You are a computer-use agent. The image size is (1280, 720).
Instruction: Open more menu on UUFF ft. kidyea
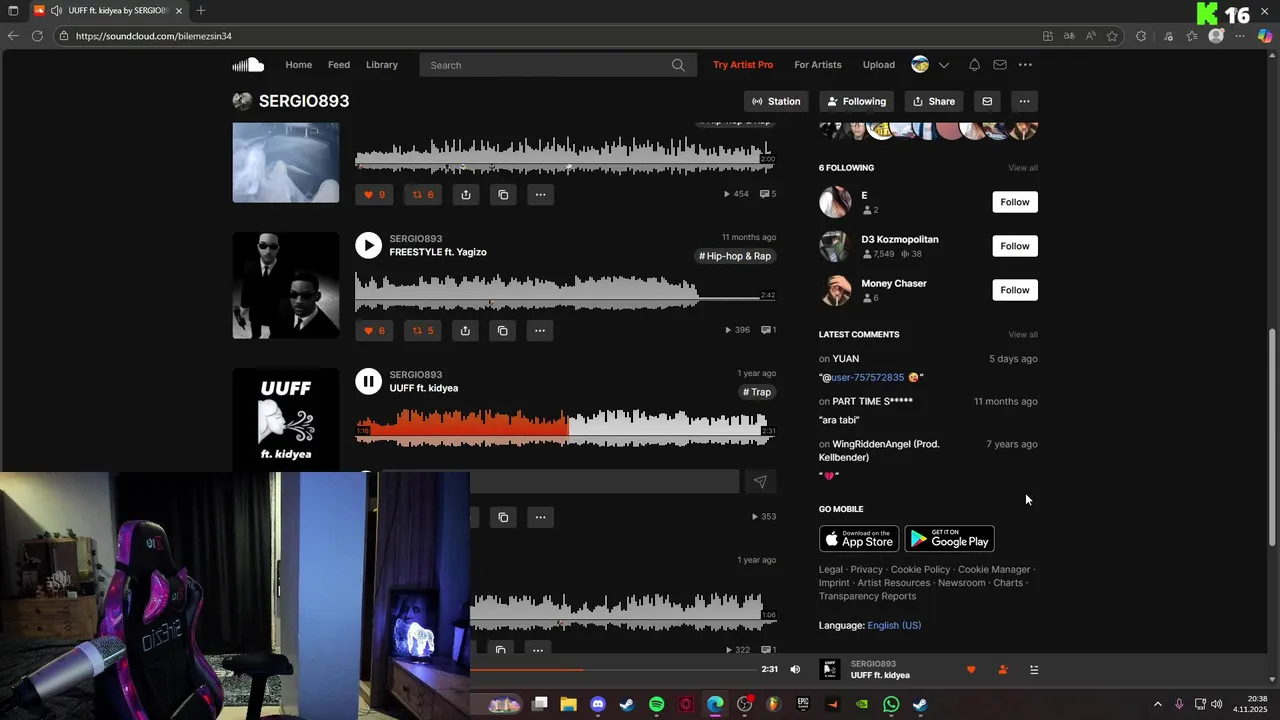(540, 517)
